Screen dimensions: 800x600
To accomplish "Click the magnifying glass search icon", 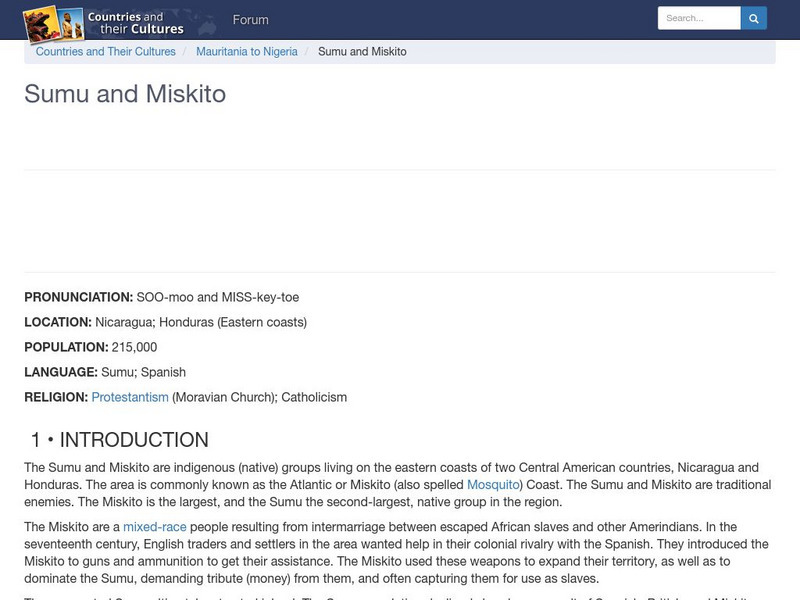I will [753, 17].
